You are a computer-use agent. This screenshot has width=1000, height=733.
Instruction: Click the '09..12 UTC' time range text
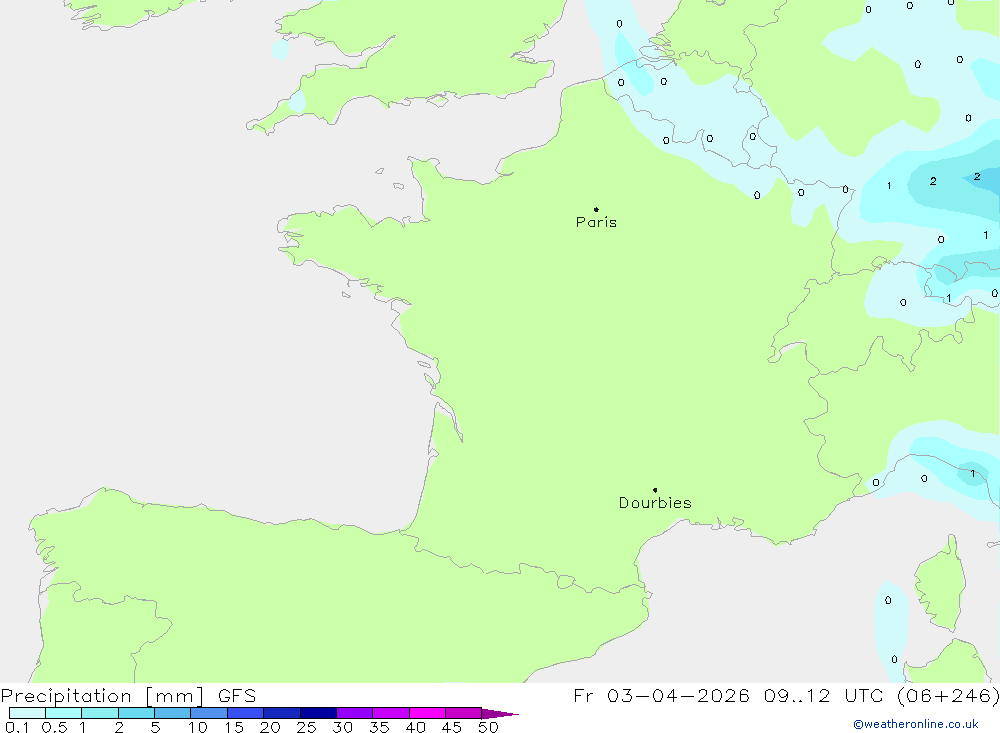pyautogui.click(x=823, y=695)
